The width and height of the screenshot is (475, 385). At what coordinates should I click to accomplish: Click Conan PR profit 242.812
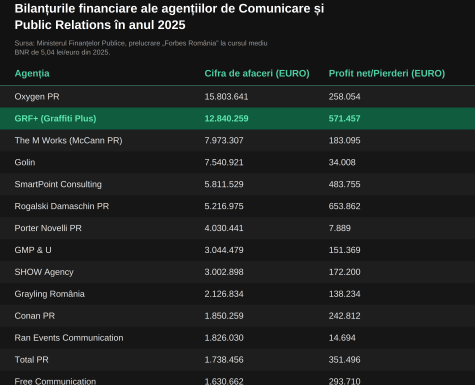pos(344,316)
